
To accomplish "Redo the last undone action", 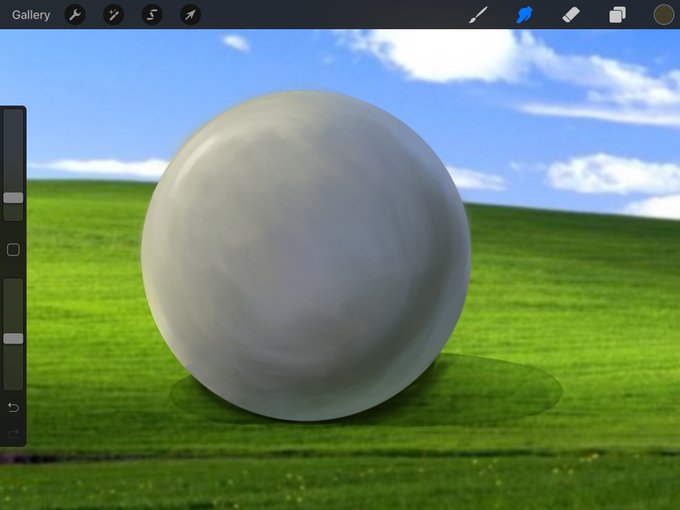I will click(x=13, y=434).
